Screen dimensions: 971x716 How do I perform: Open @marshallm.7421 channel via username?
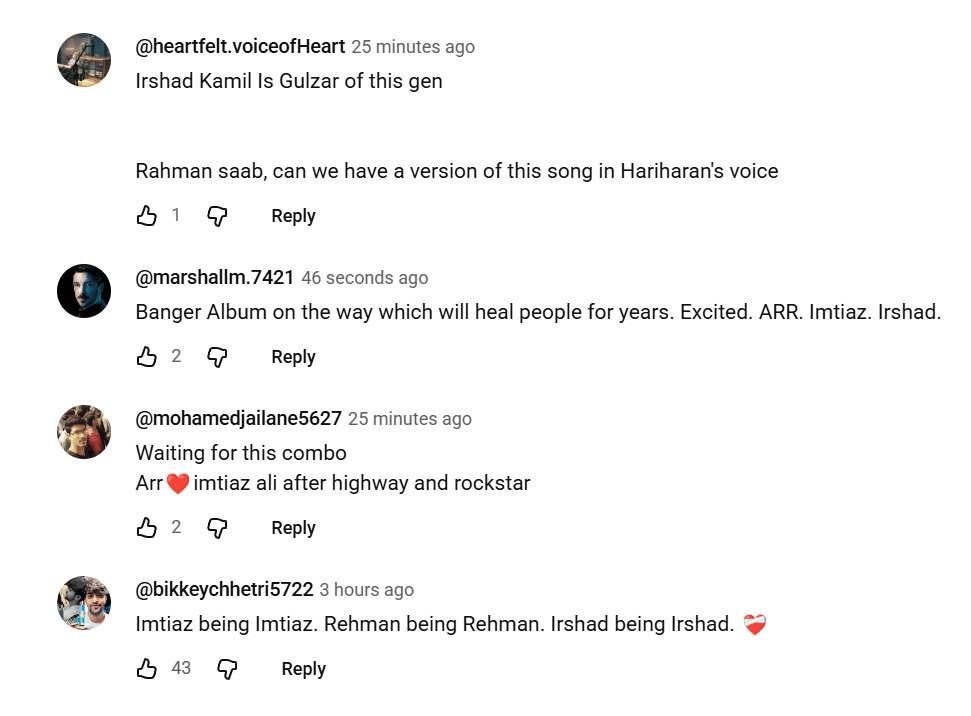215,278
